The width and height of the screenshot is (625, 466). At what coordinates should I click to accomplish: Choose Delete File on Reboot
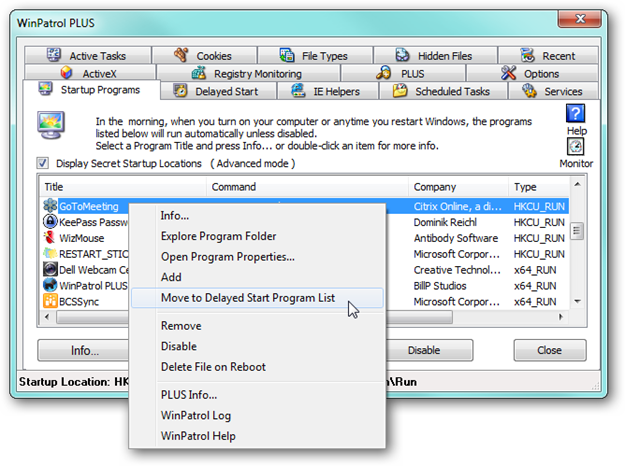(x=257, y=367)
